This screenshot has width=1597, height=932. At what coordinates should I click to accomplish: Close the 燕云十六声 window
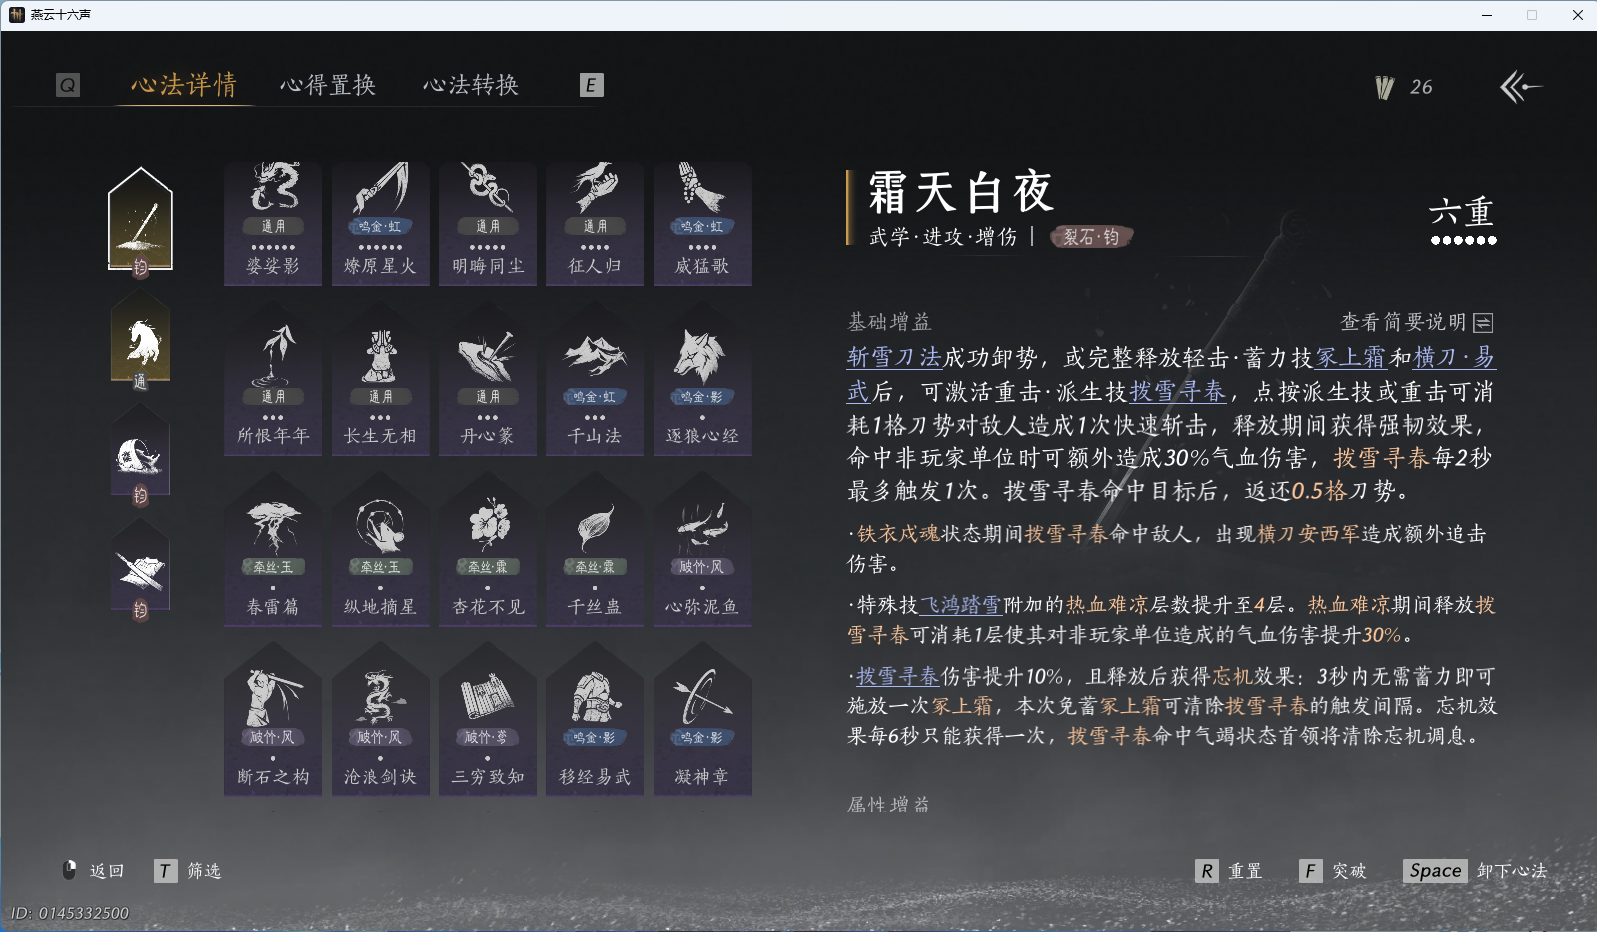click(x=1577, y=15)
